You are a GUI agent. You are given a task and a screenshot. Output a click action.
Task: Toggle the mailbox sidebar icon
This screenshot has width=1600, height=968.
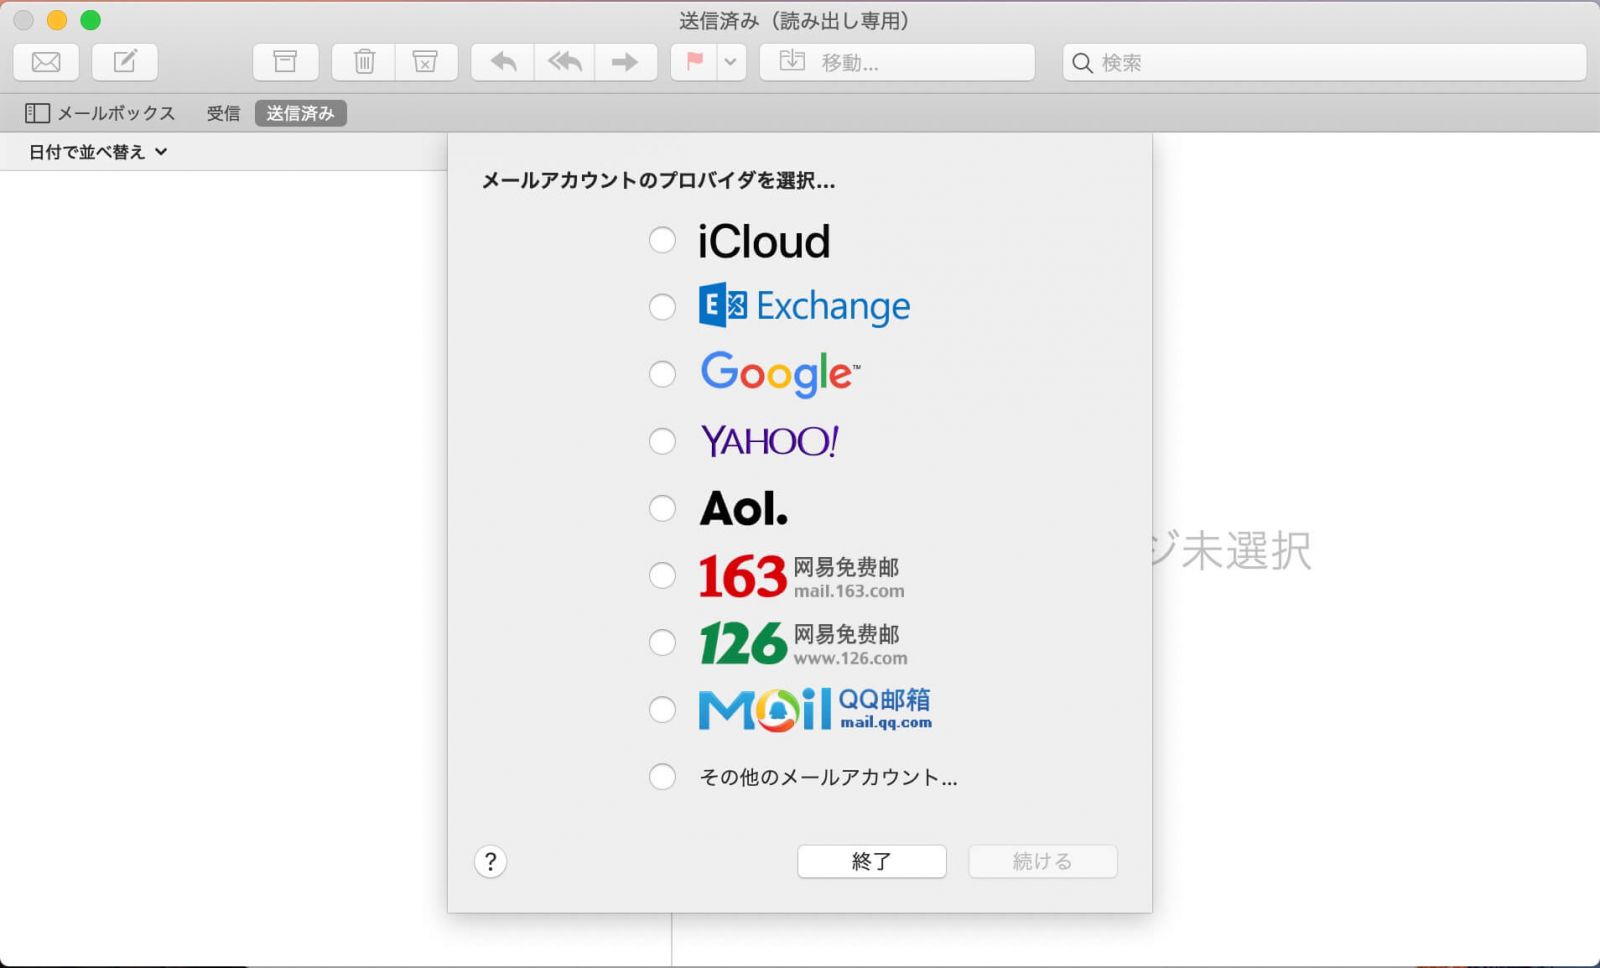point(37,112)
